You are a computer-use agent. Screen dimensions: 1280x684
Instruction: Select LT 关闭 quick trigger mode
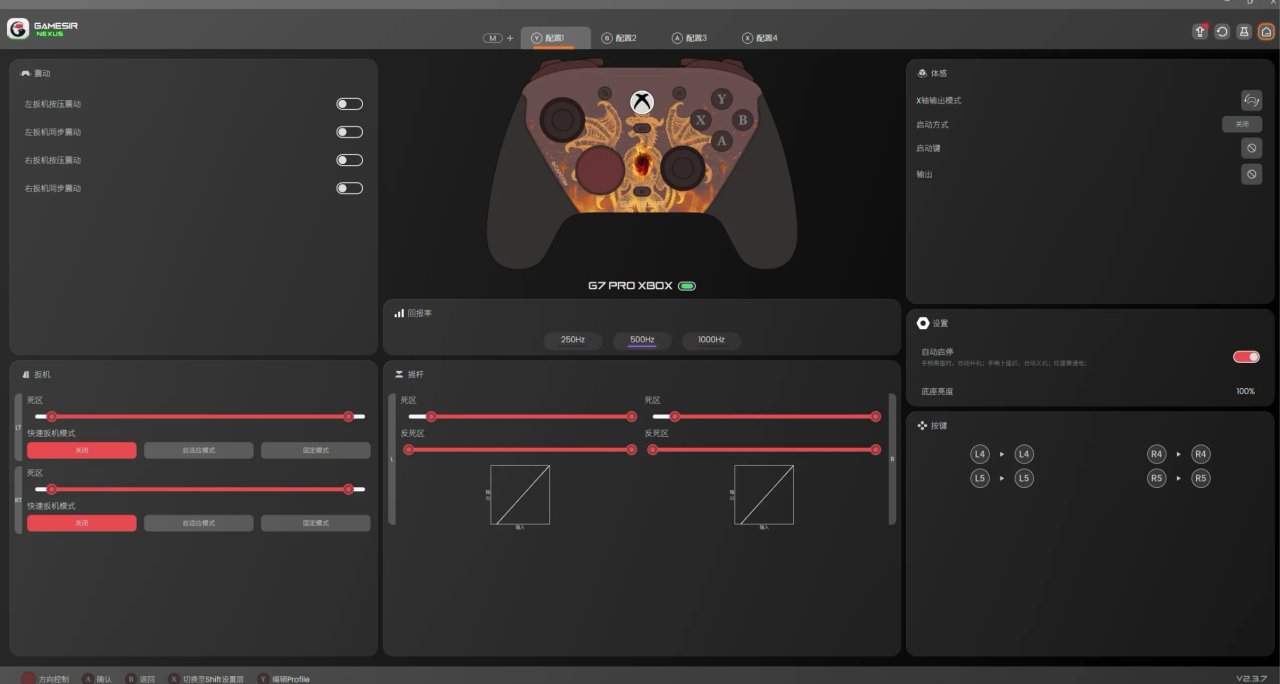click(x=81, y=451)
